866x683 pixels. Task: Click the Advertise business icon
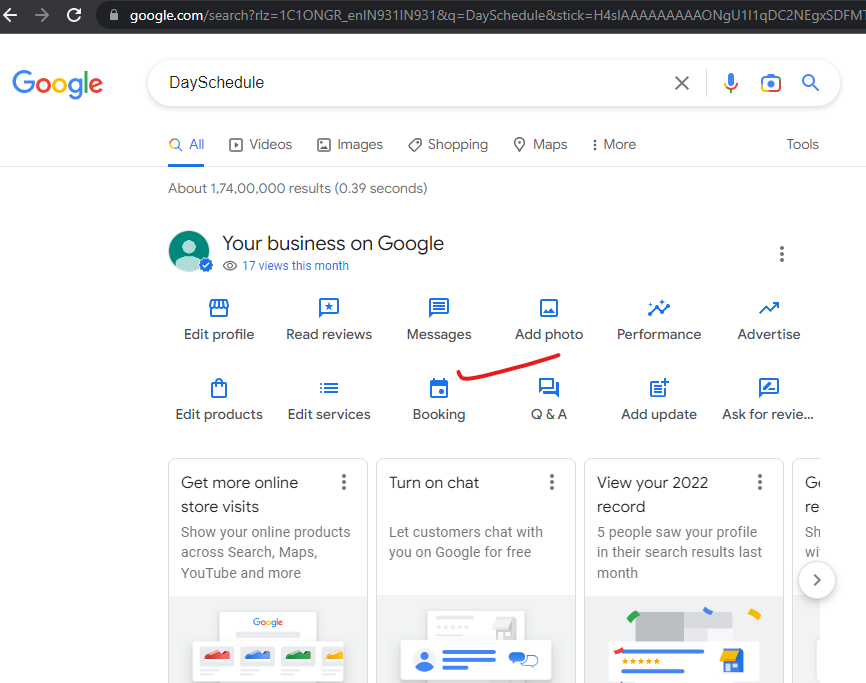tap(768, 309)
